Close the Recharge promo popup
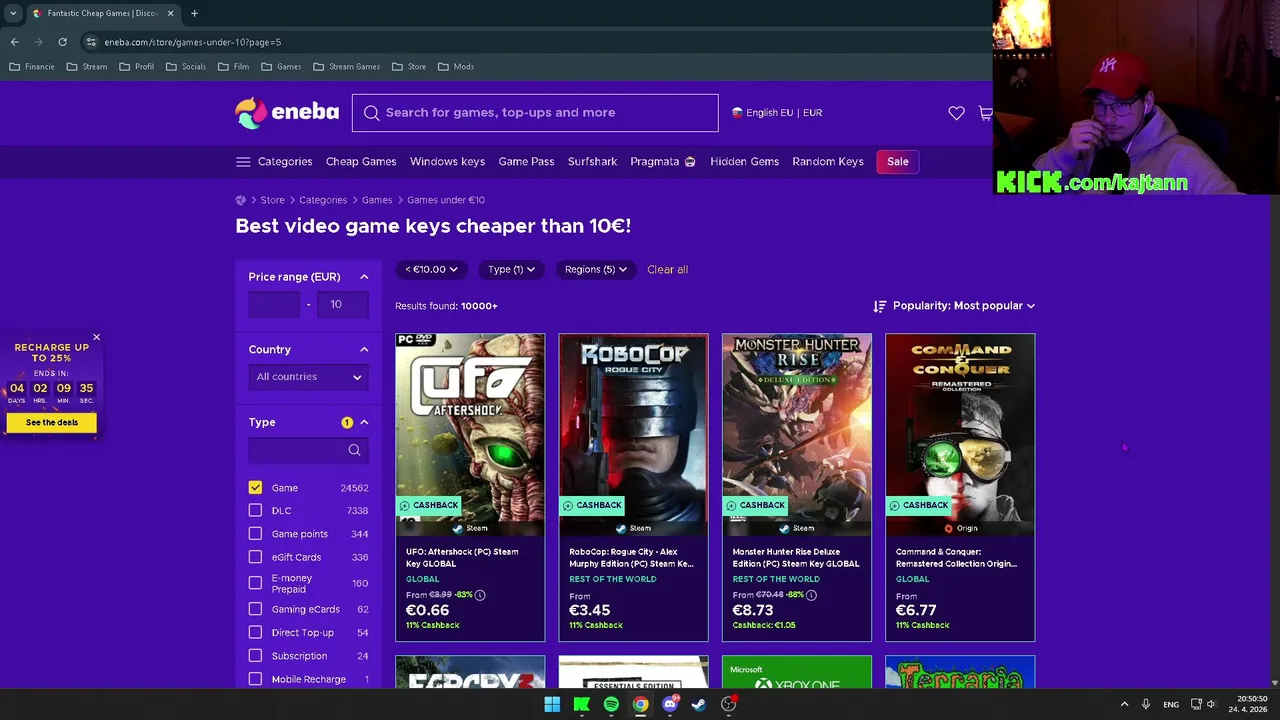The height and width of the screenshot is (720, 1280). (x=96, y=338)
